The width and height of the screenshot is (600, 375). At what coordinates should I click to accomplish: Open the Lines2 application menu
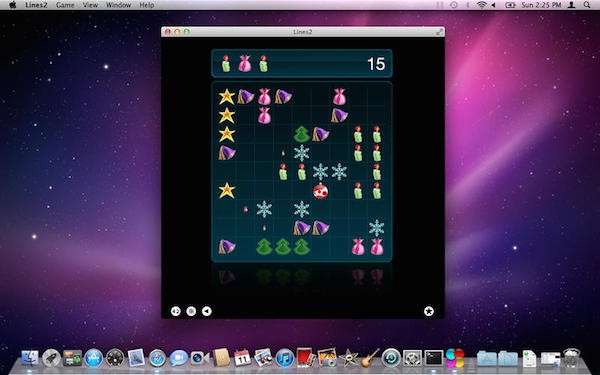(x=36, y=5)
